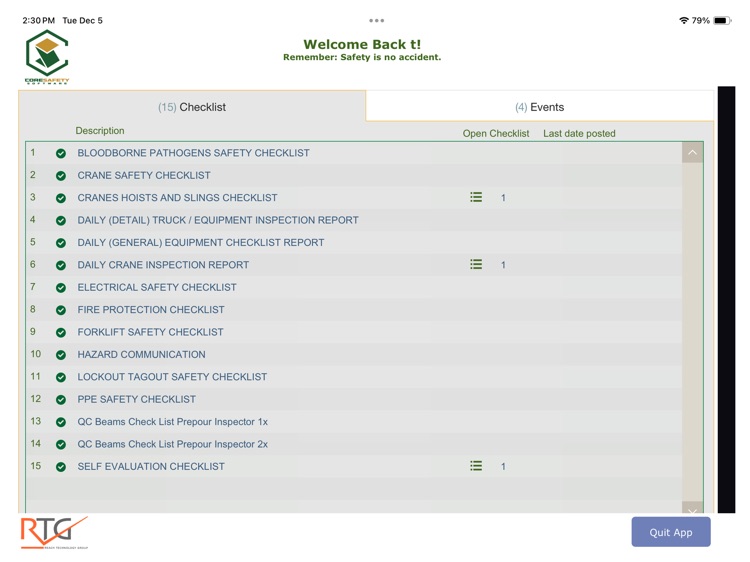This screenshot has width=750, height=562.
Task: Click row number 10 in the checklist
Action: coord(36,354)
